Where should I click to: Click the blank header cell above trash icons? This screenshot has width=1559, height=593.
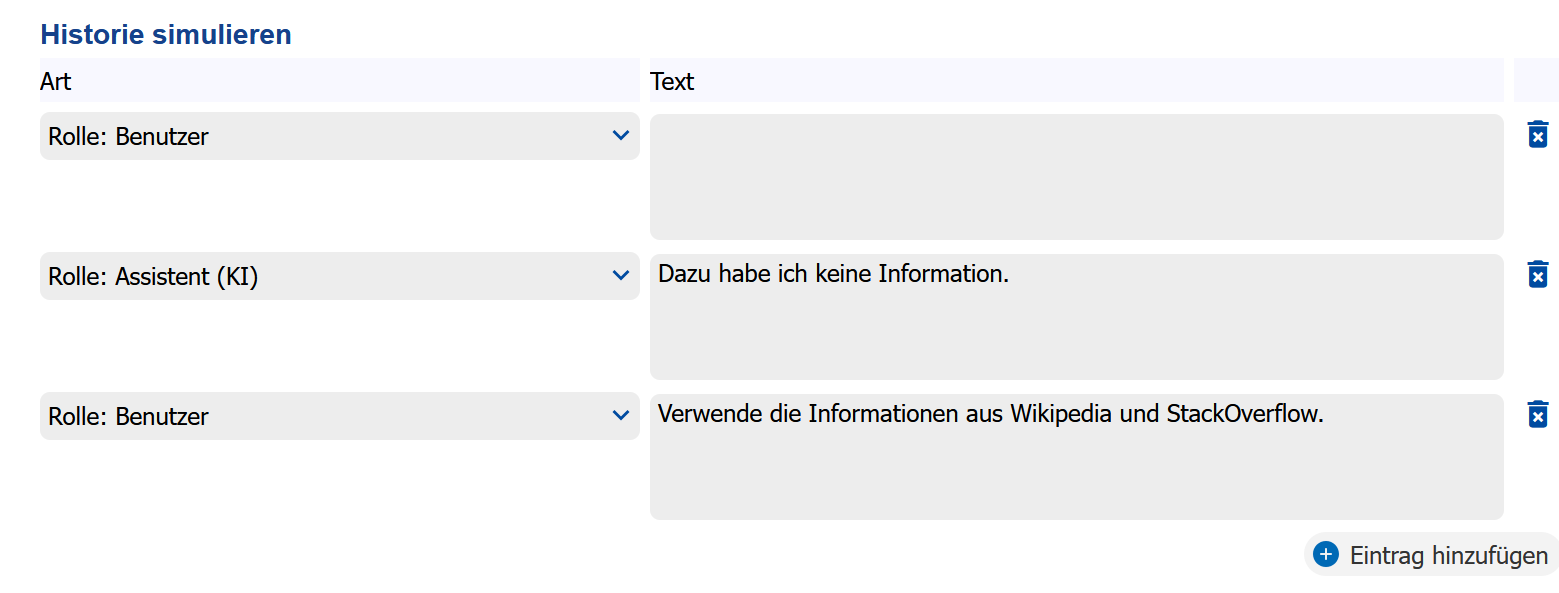point(1536,81)
